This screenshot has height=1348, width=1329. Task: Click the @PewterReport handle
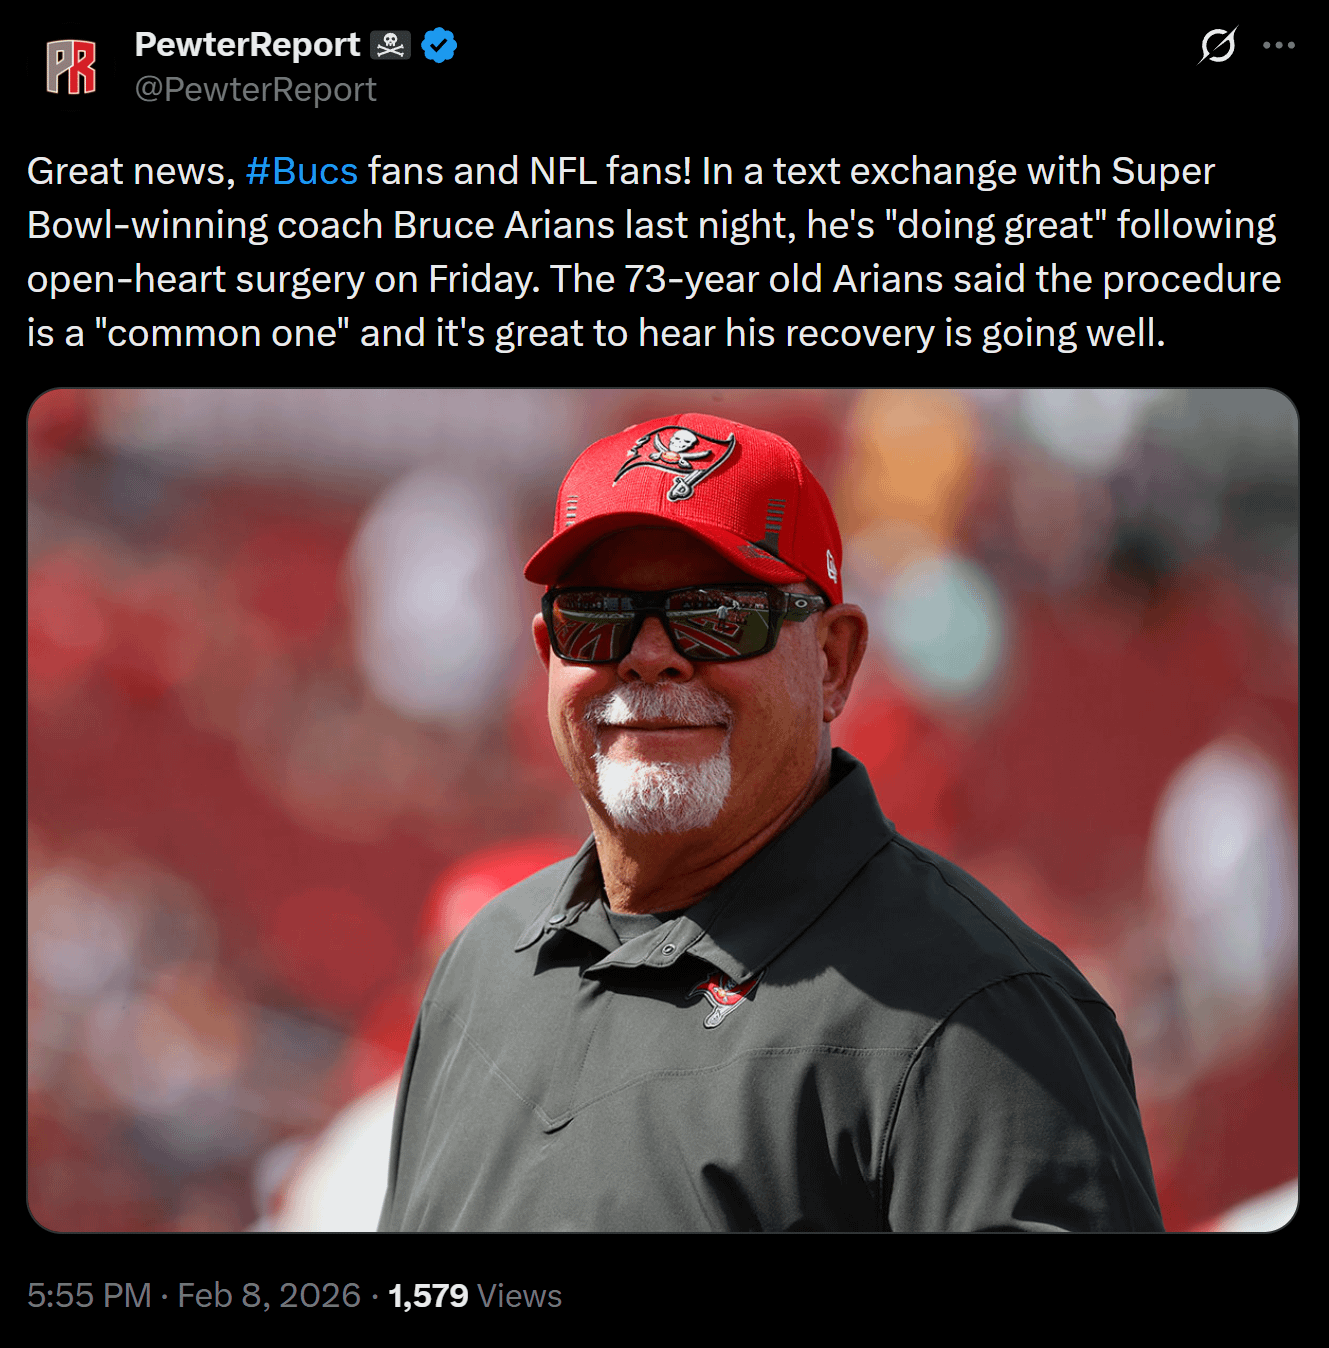pyautogui.click(x=256, y=90)
